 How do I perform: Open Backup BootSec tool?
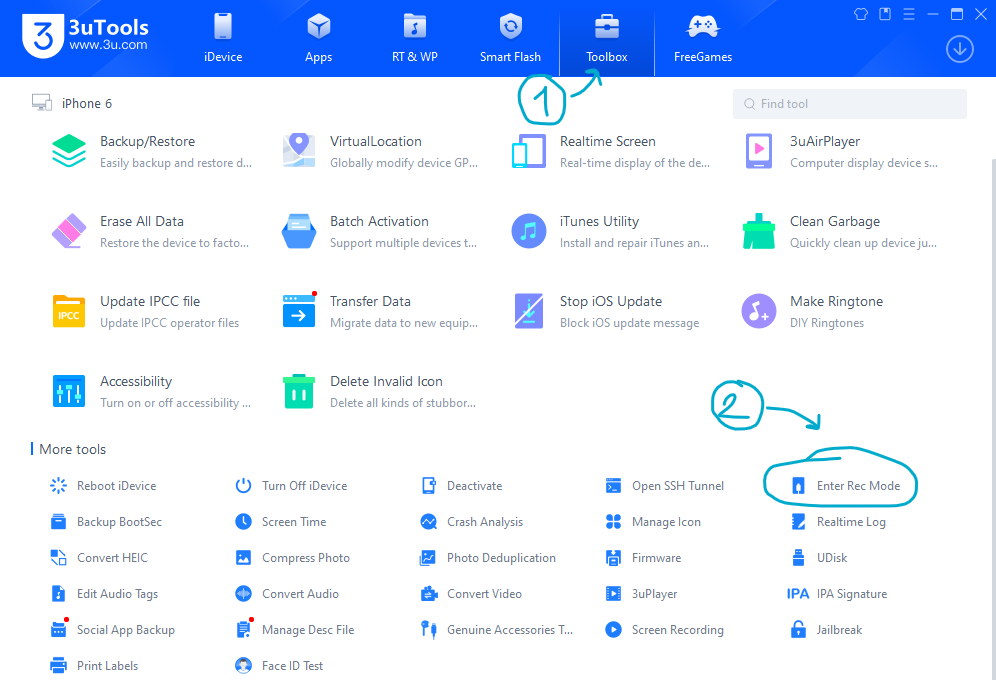click(x=106, y=522)
